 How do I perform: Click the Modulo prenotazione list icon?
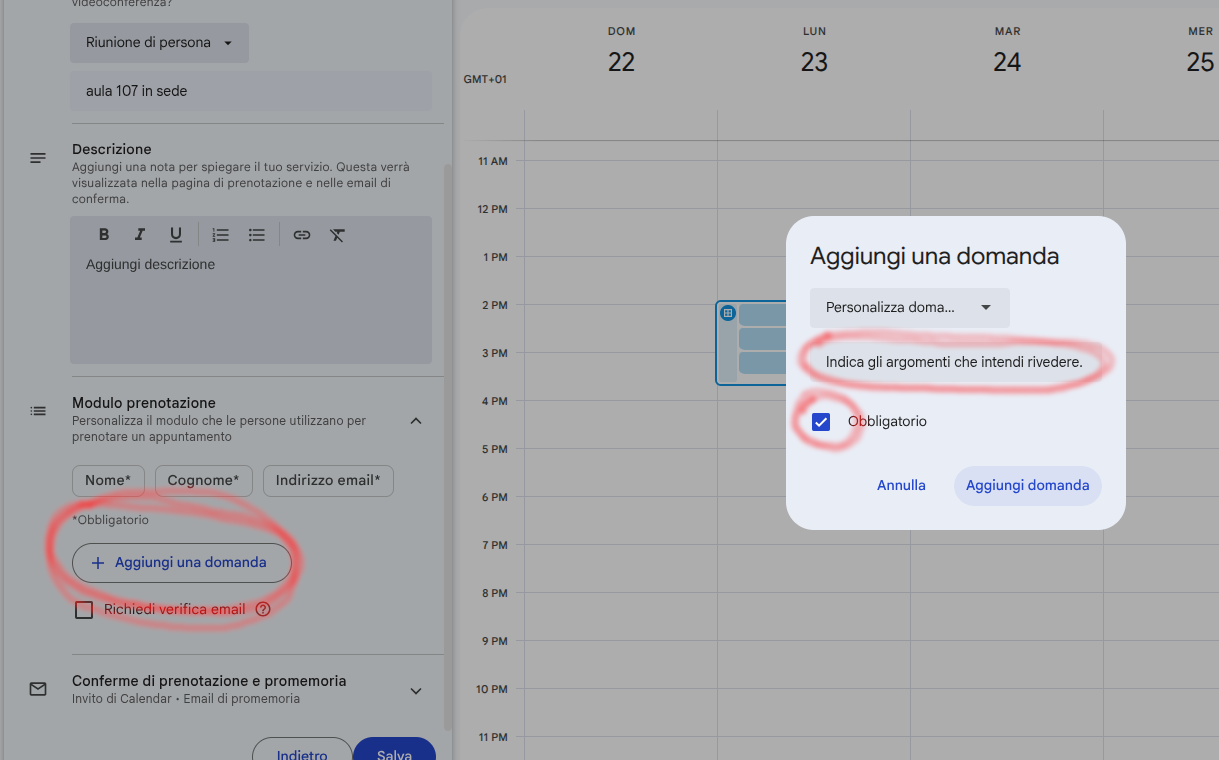tap(38, 411)
